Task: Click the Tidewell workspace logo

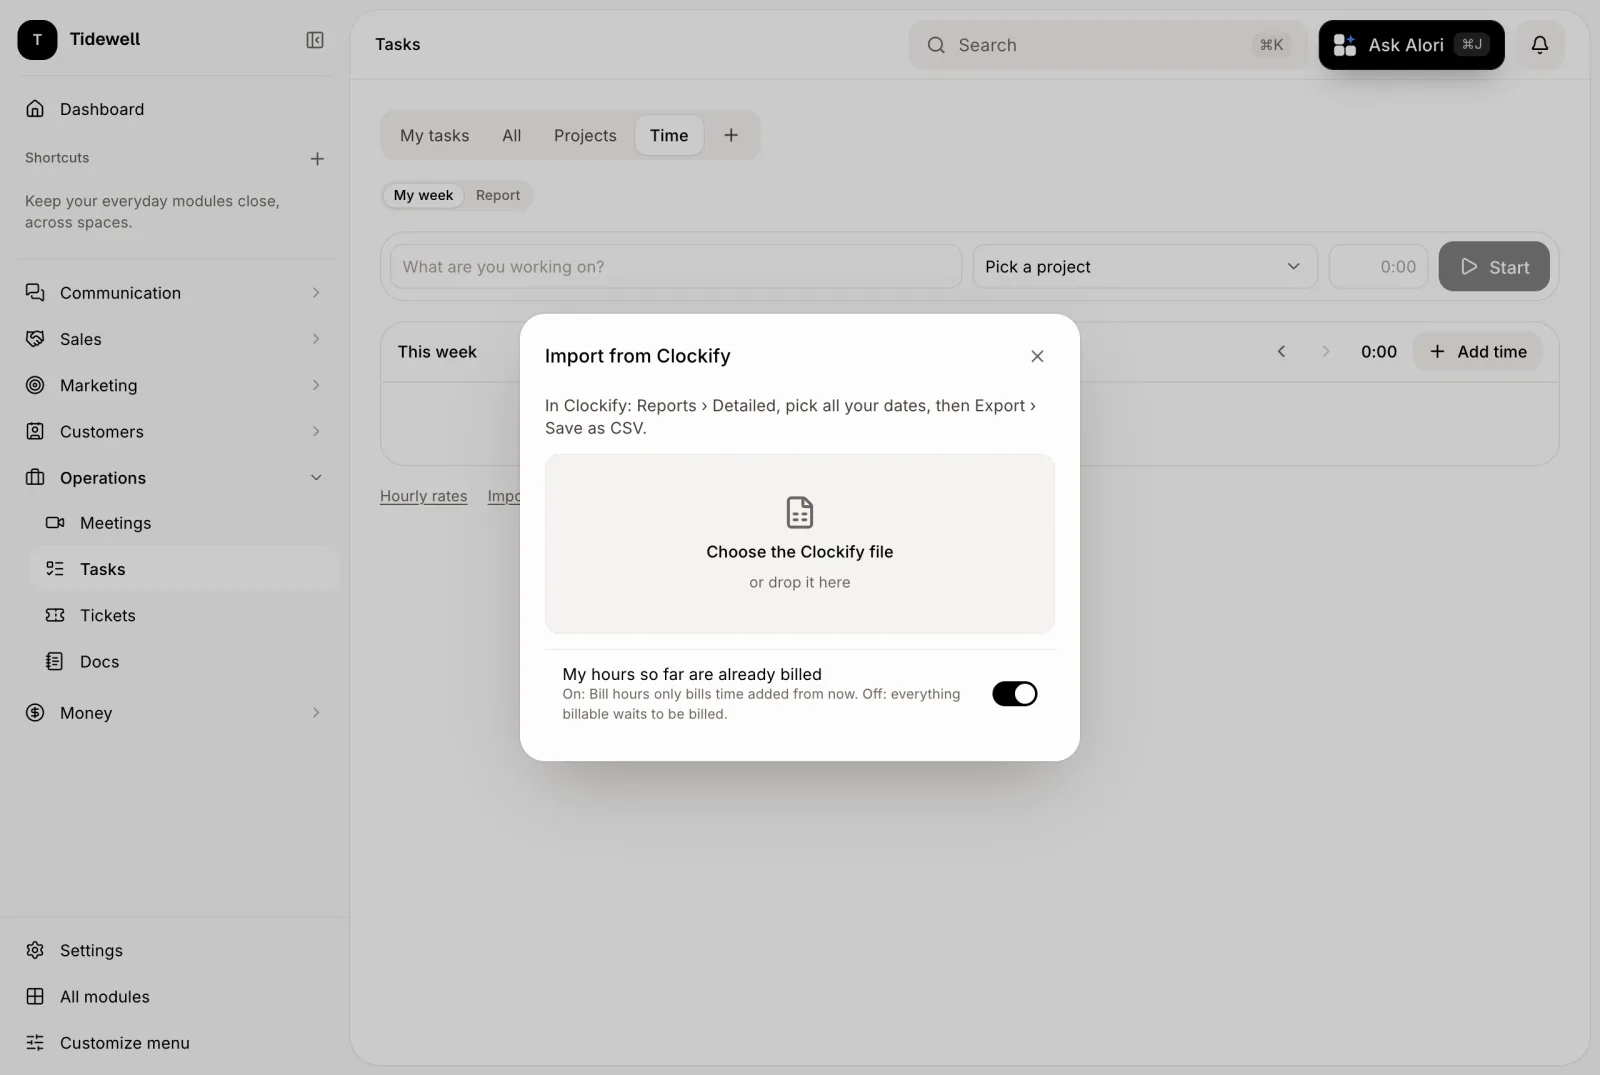Action: point(37,40)
